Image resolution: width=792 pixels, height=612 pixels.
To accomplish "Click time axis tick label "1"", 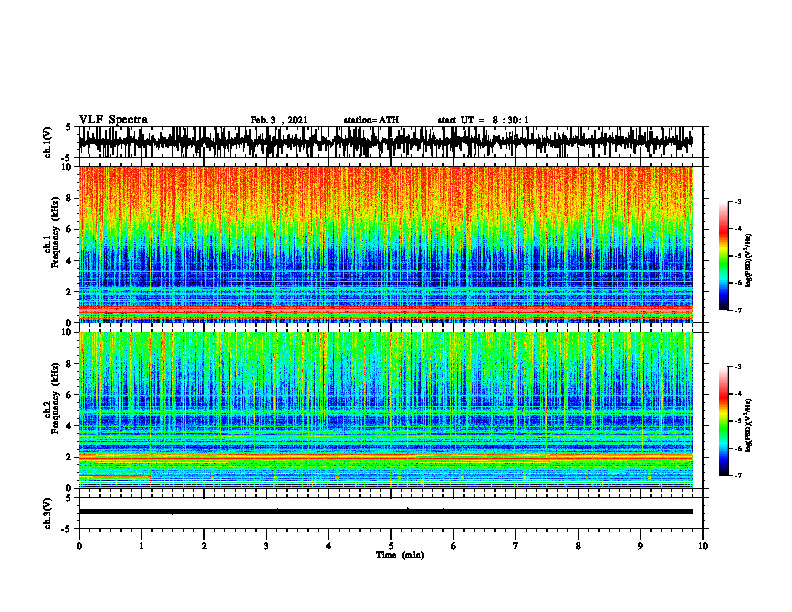I will point(141,546).
